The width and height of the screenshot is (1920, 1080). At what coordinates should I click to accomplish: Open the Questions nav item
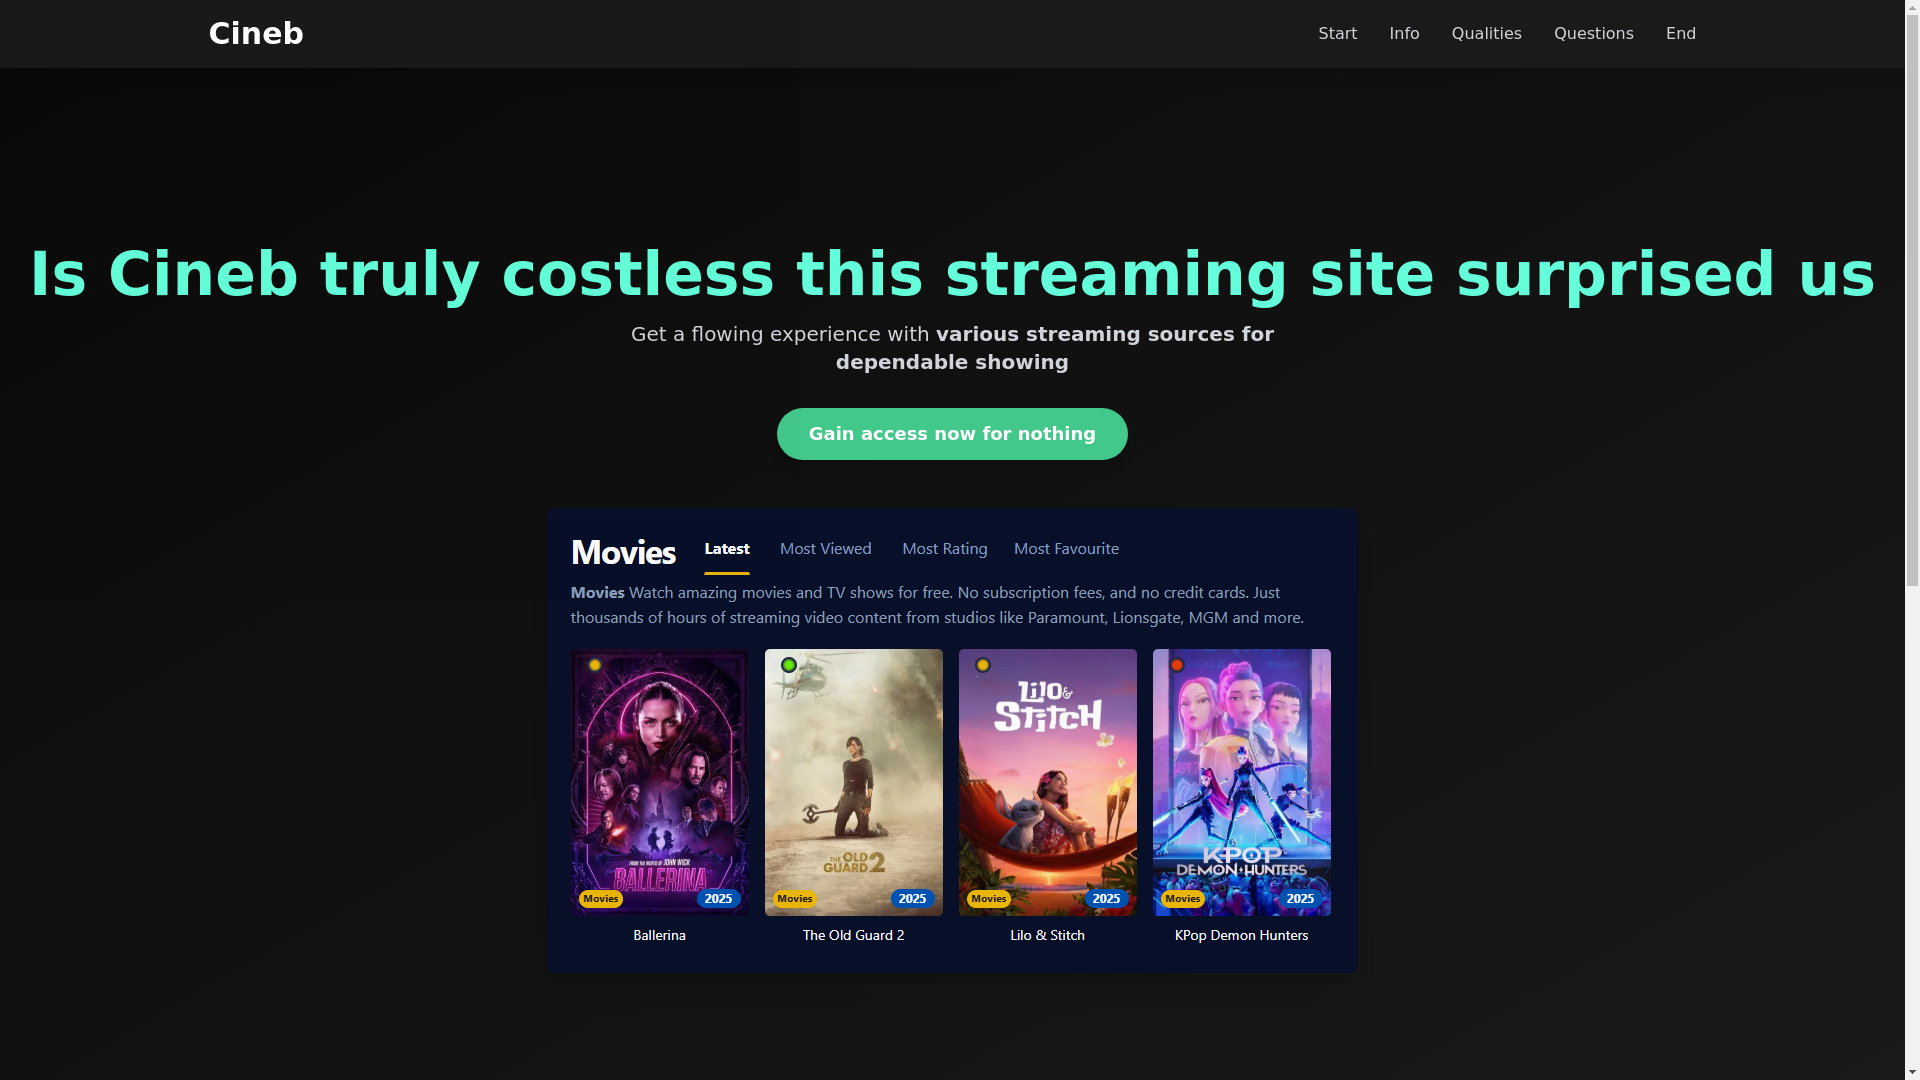(1593, 34)
